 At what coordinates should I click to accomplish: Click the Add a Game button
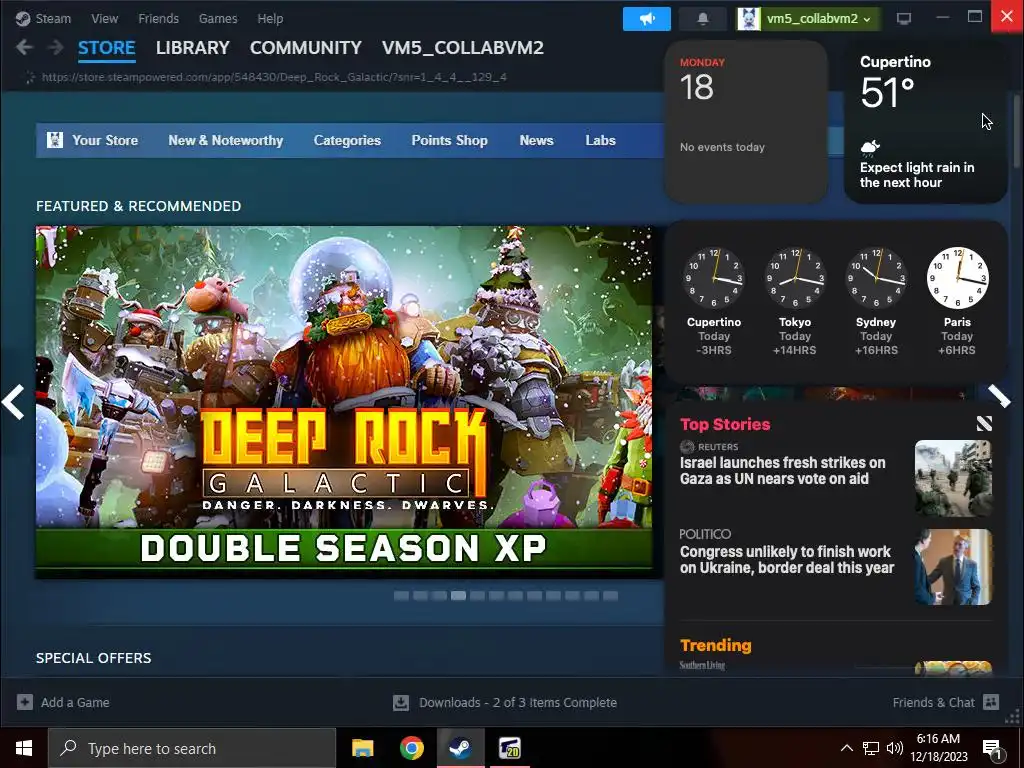63,702
